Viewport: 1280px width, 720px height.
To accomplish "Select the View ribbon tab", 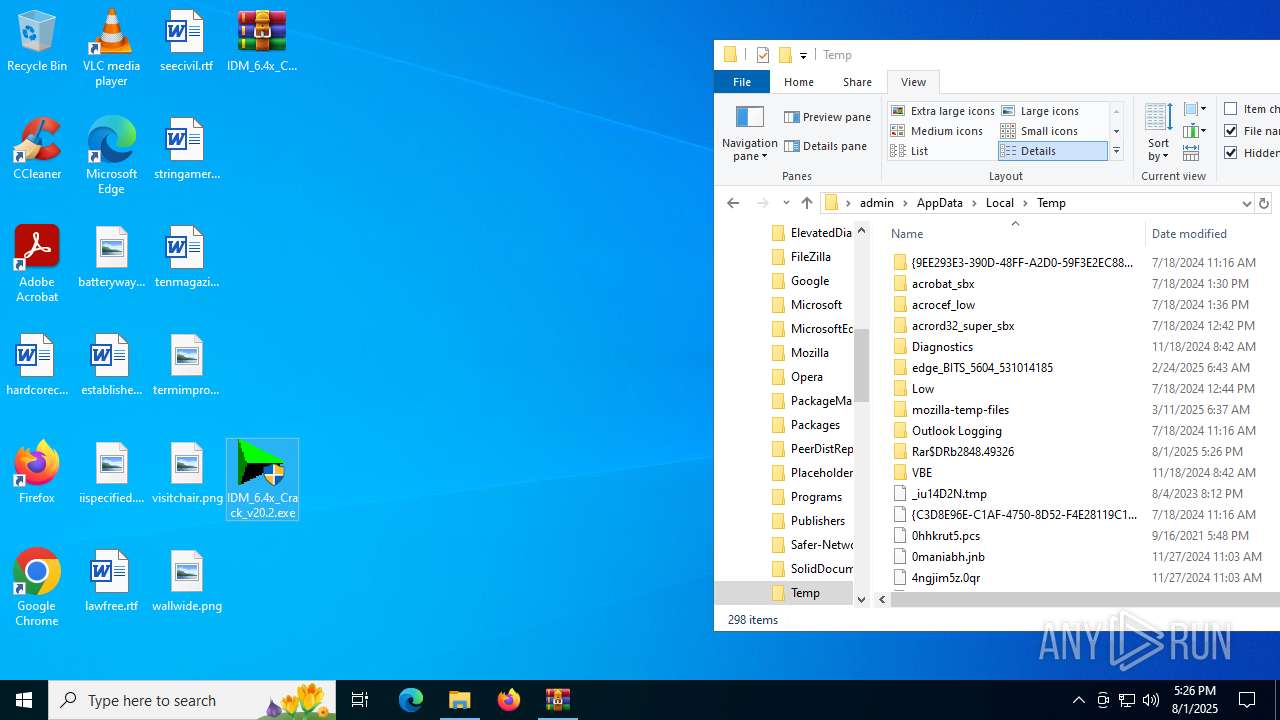I will 913,82.
